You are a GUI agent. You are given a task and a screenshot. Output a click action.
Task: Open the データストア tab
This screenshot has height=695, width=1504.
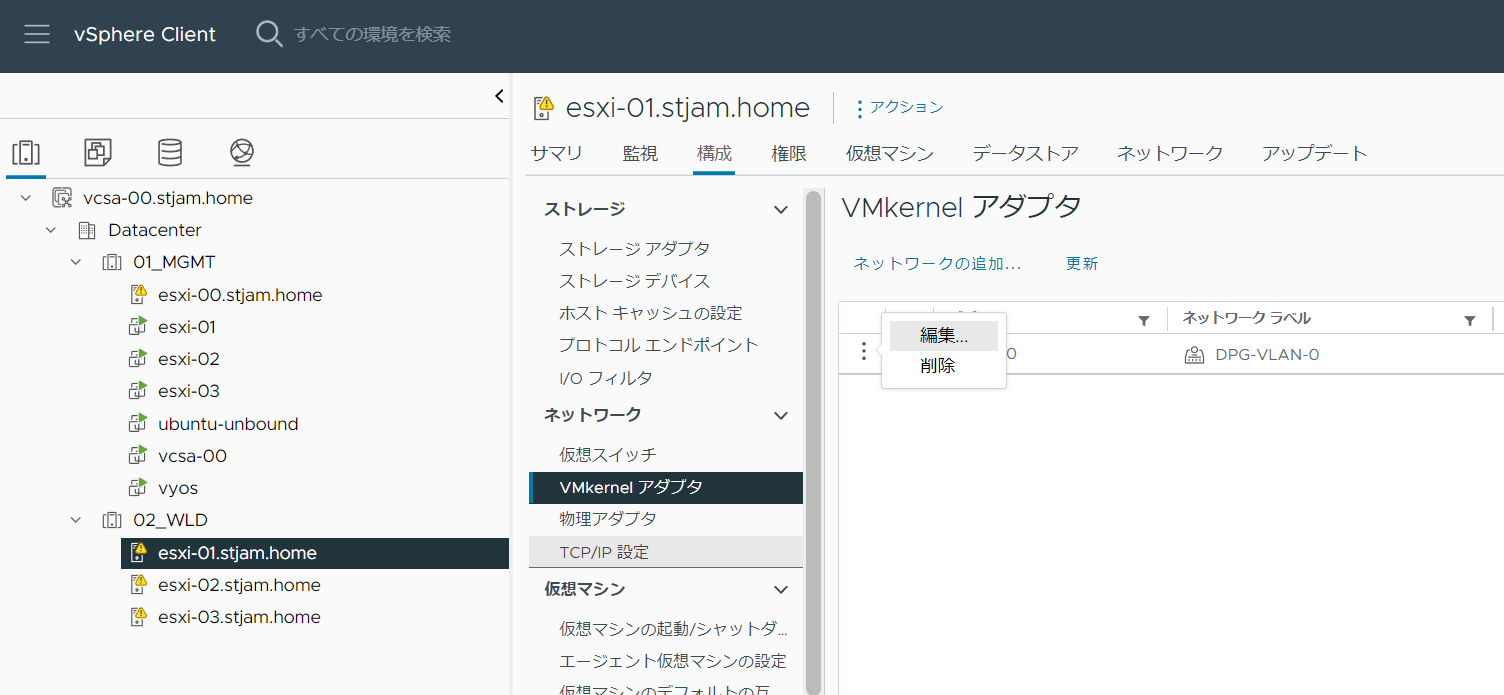coord(1025,153)
